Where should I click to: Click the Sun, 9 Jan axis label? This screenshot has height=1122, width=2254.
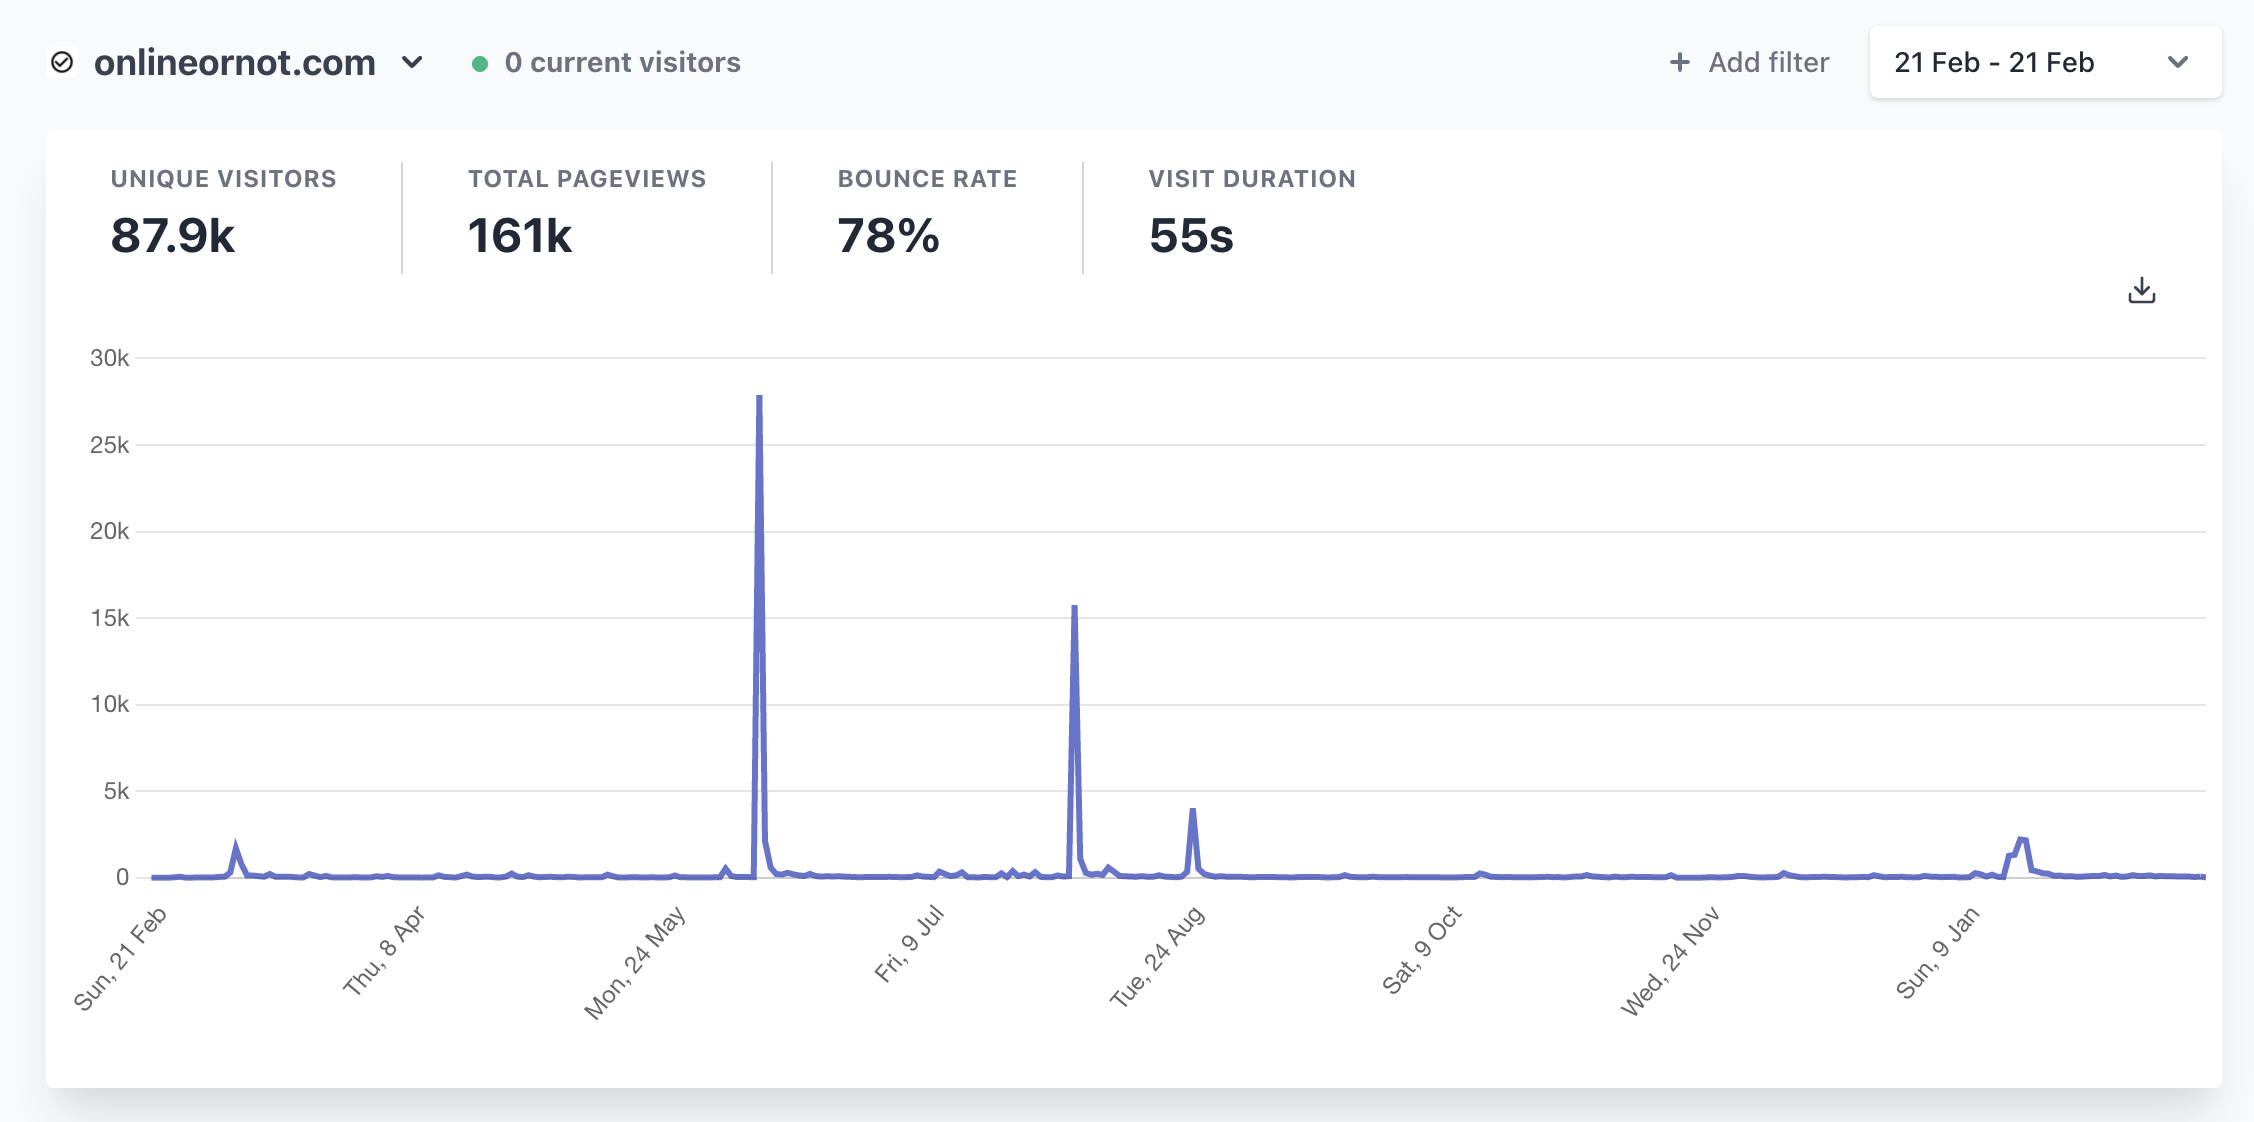(1937, 952)
